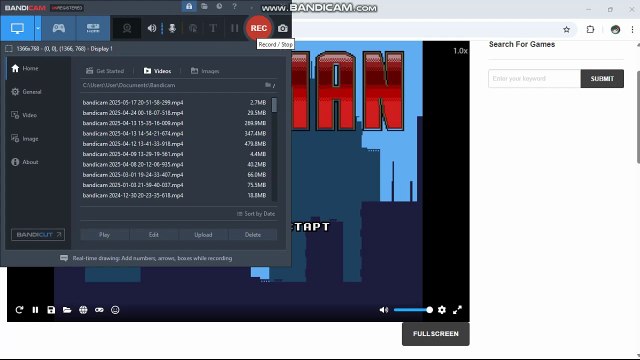Open the scheduled recording clock icon
Image resolution: width=640 pixels, height=360 pixels.
point(219,6)
